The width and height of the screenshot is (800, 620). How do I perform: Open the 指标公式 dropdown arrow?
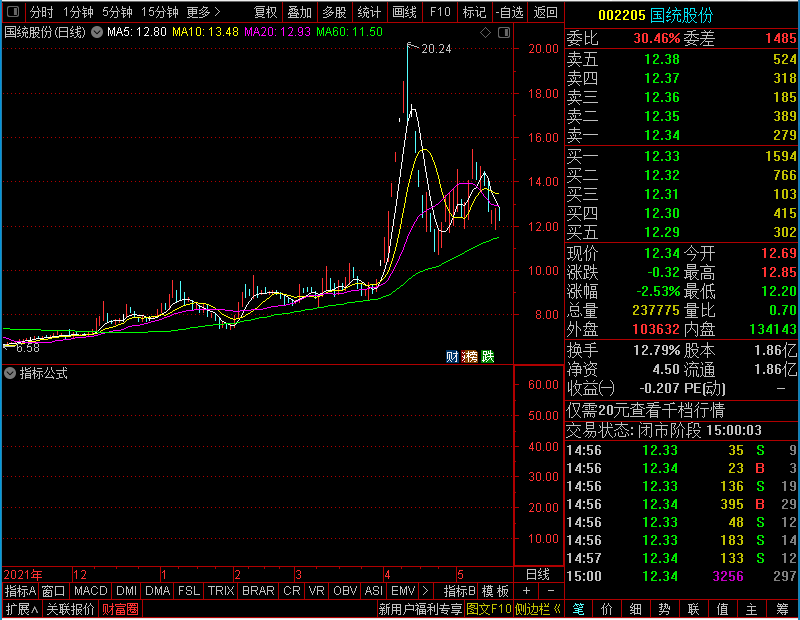coord(10,373)
